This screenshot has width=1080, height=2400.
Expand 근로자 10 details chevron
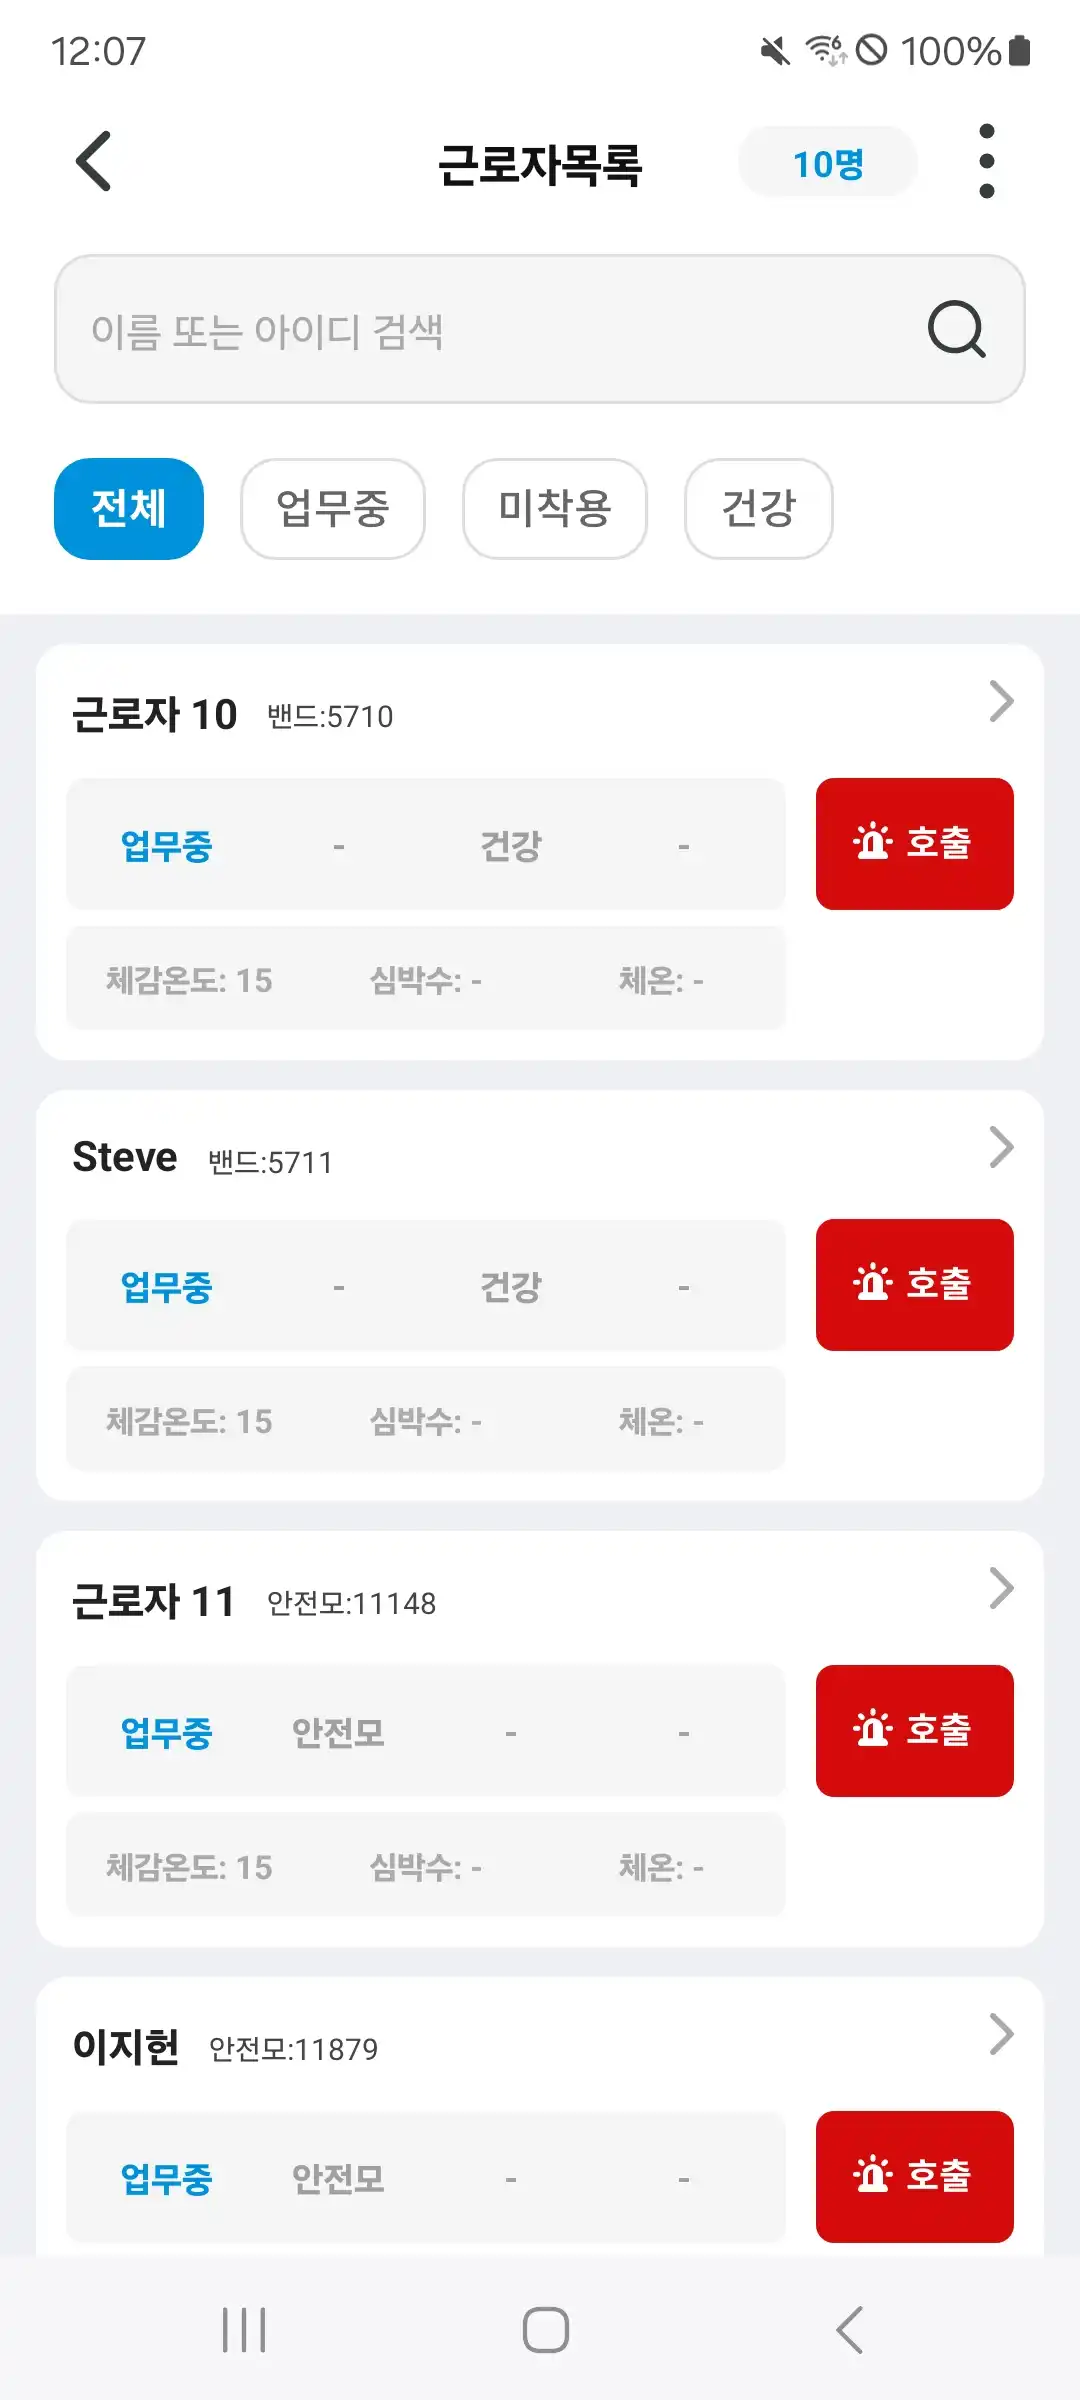(1001, 701)
